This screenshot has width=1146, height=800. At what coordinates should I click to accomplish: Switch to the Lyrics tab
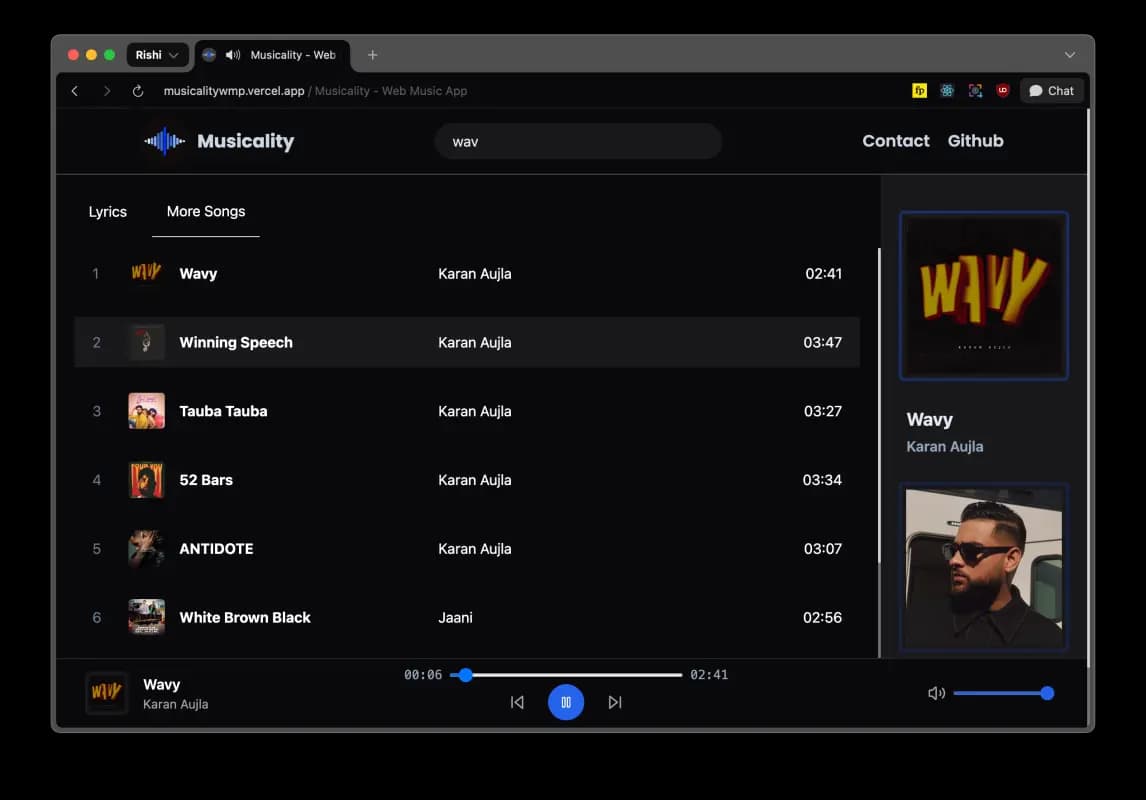[x=107, y=211]
